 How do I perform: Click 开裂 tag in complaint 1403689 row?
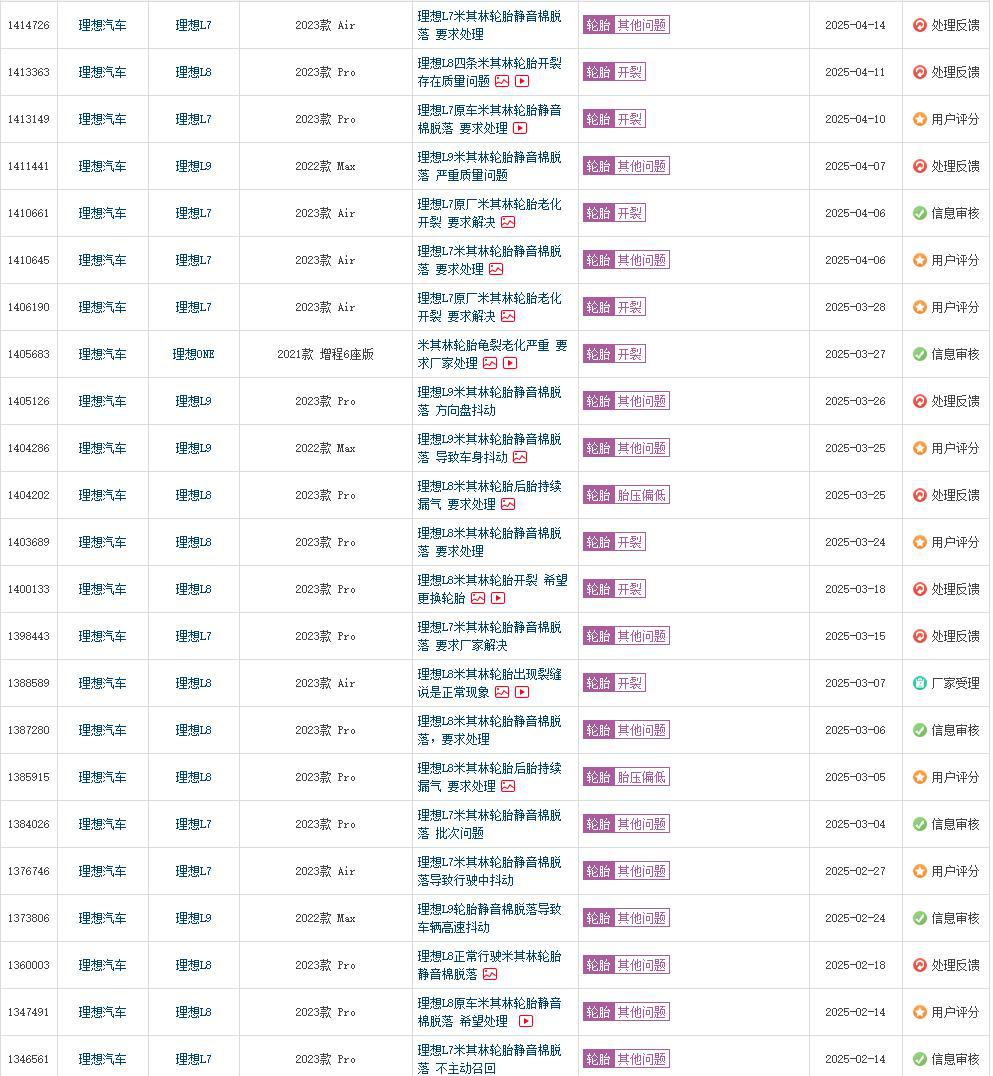(x=629, y=542)
